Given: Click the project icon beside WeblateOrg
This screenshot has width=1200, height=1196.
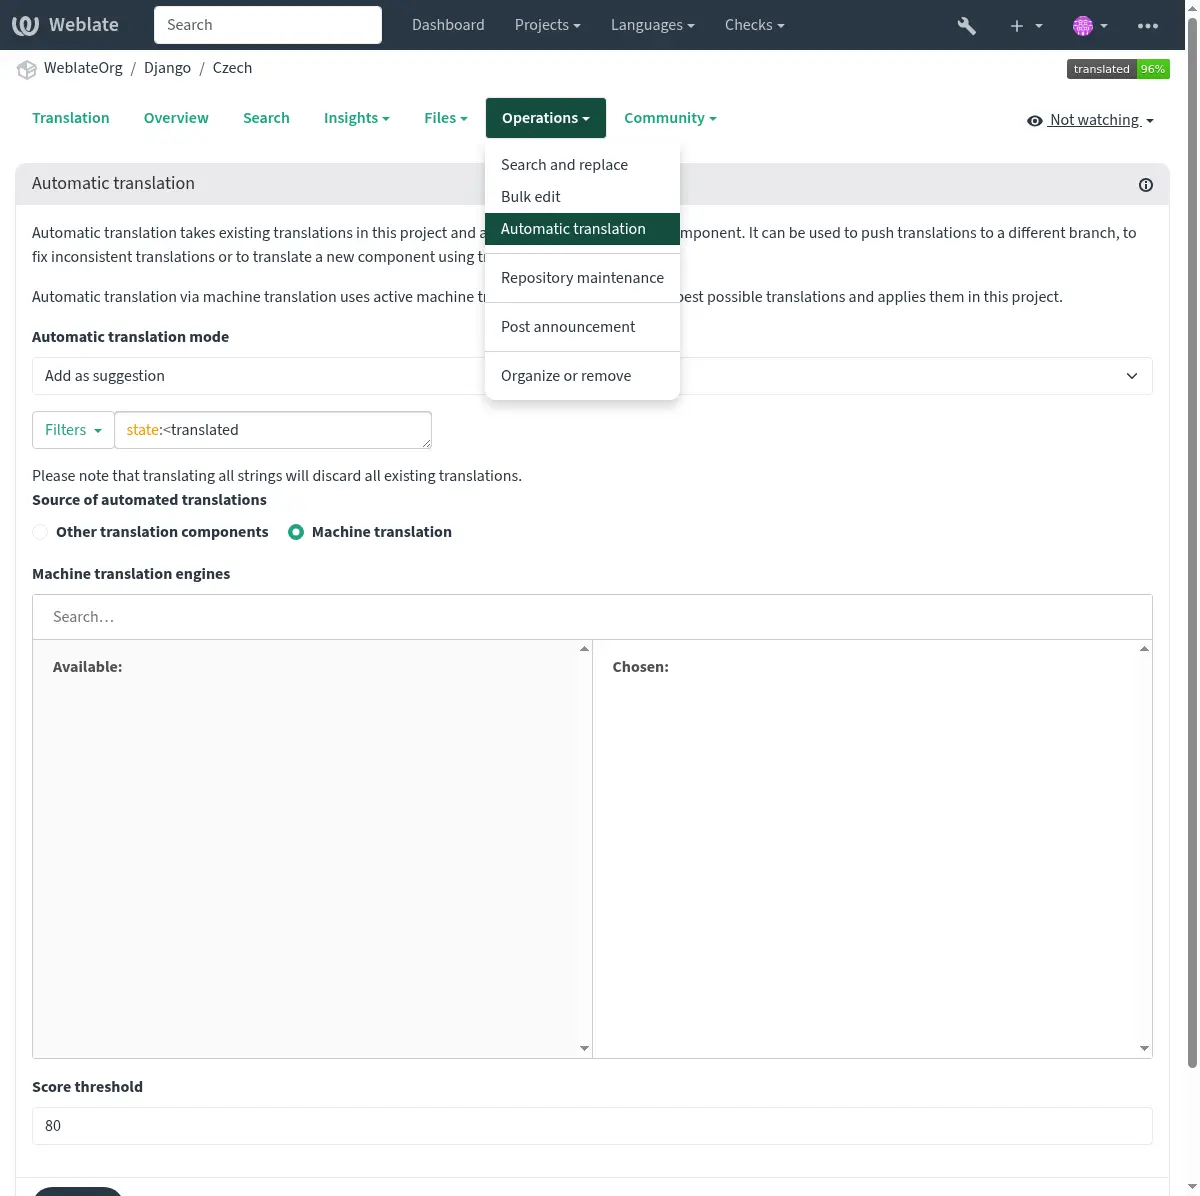Looking at the screenshot, I should coord(27,69).
